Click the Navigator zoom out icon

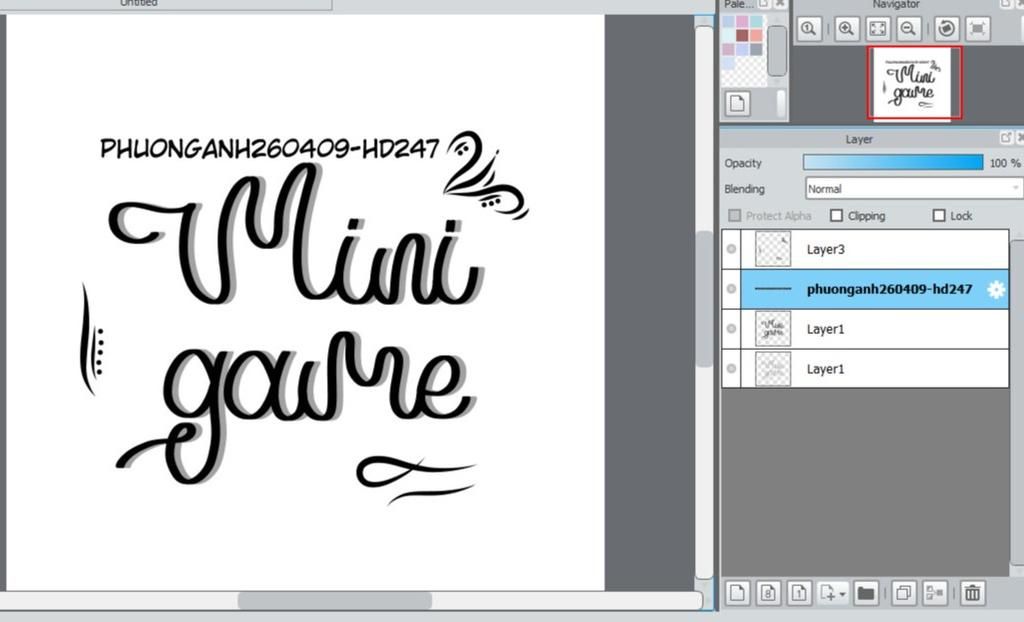pyautogui.click(x=908, y=29)
